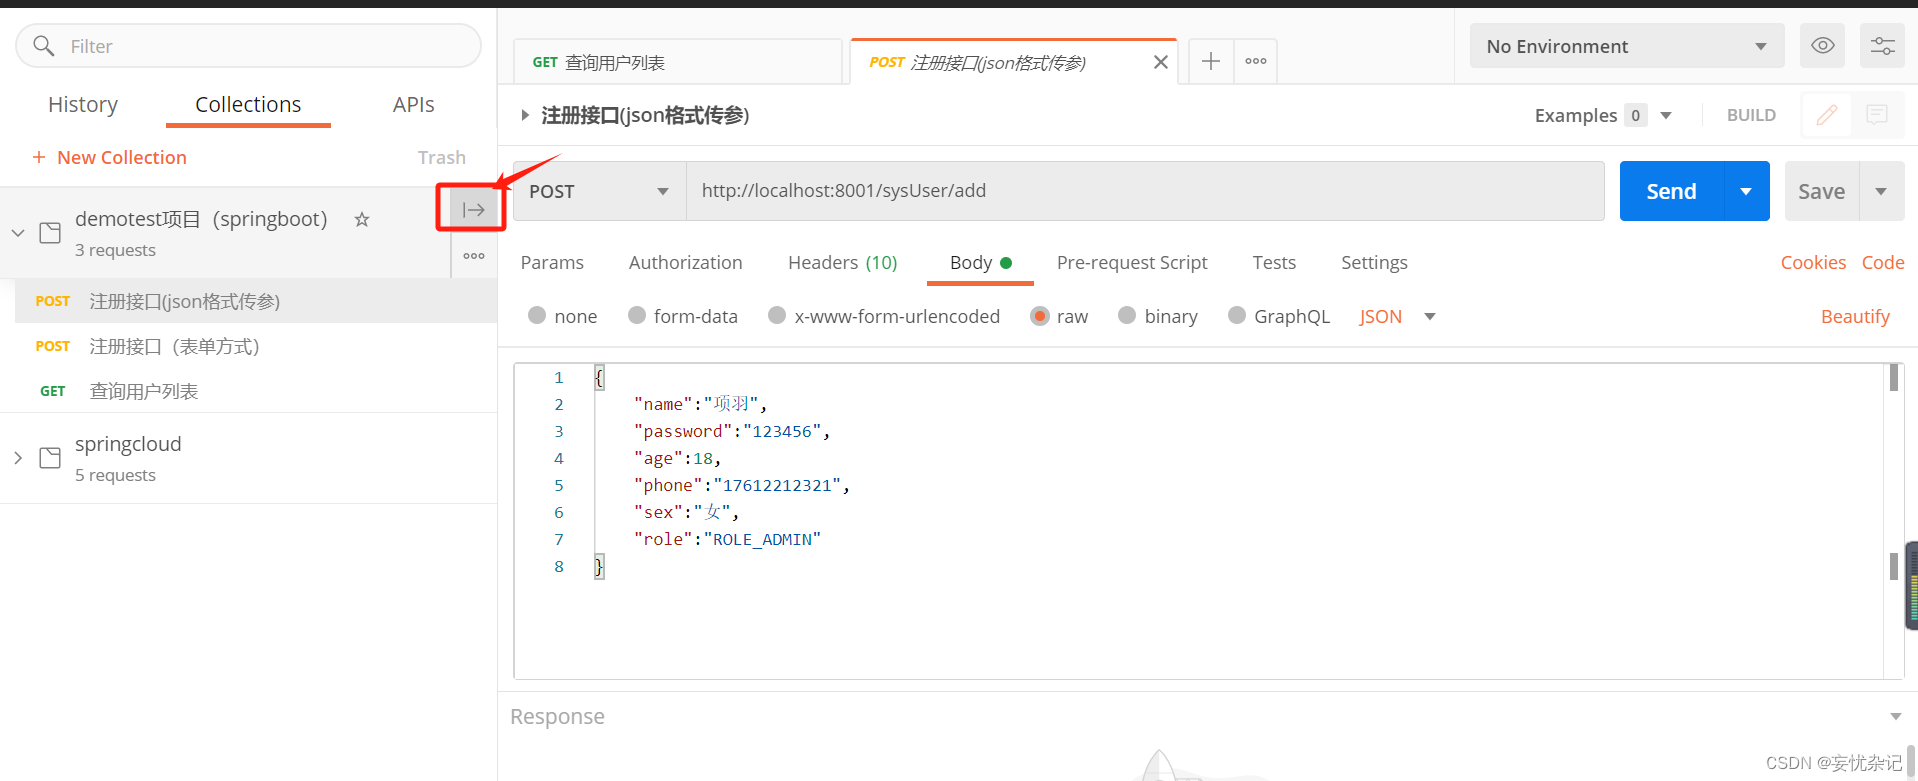Click the BUILD mode button
This screenshot has height=781, width=1918.
click(x=1751, y=115)
